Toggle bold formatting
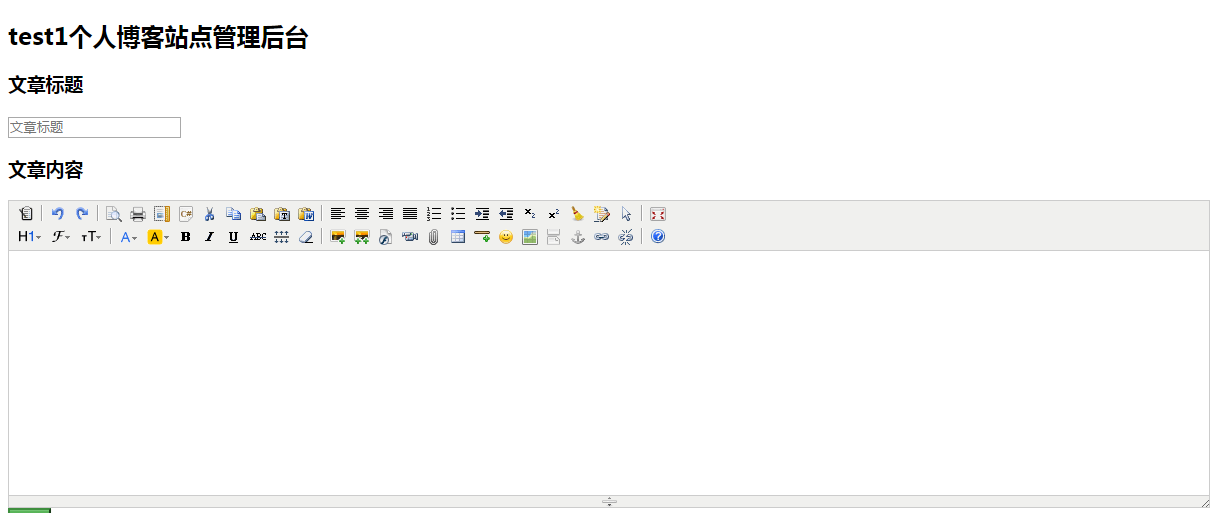 [x=186, y=237]
